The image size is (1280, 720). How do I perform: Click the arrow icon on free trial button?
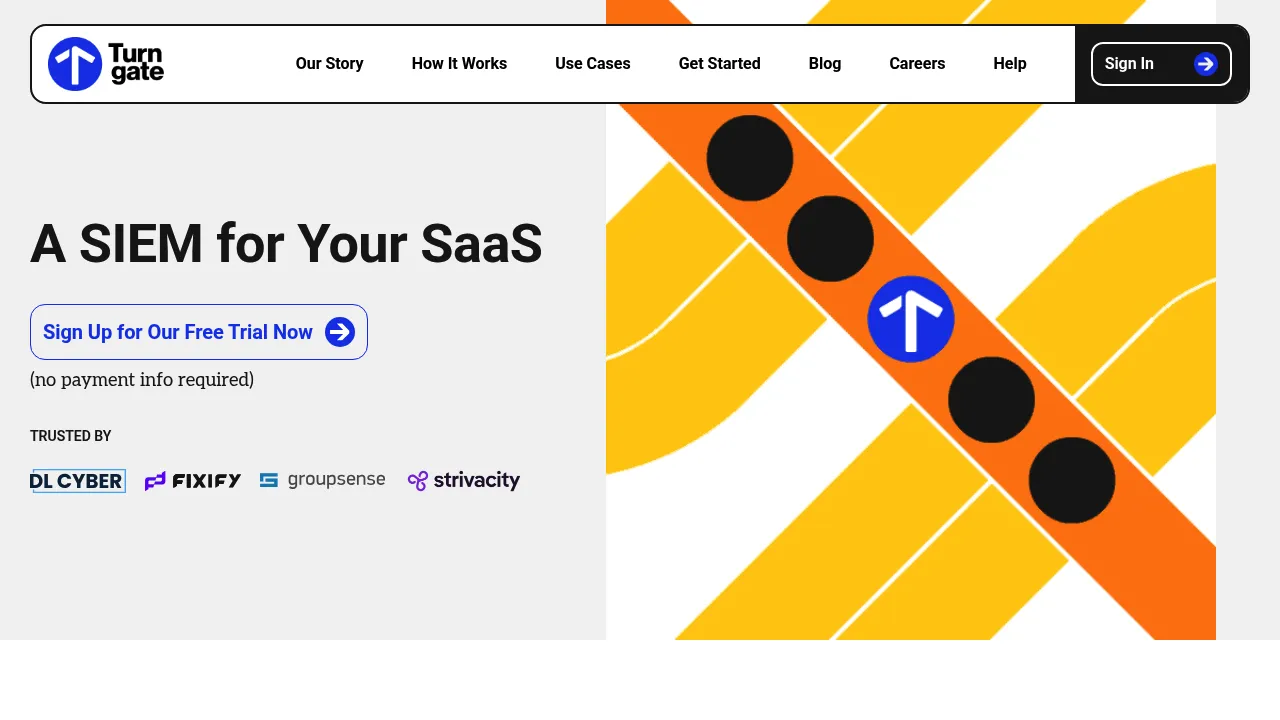coord(340,332)
